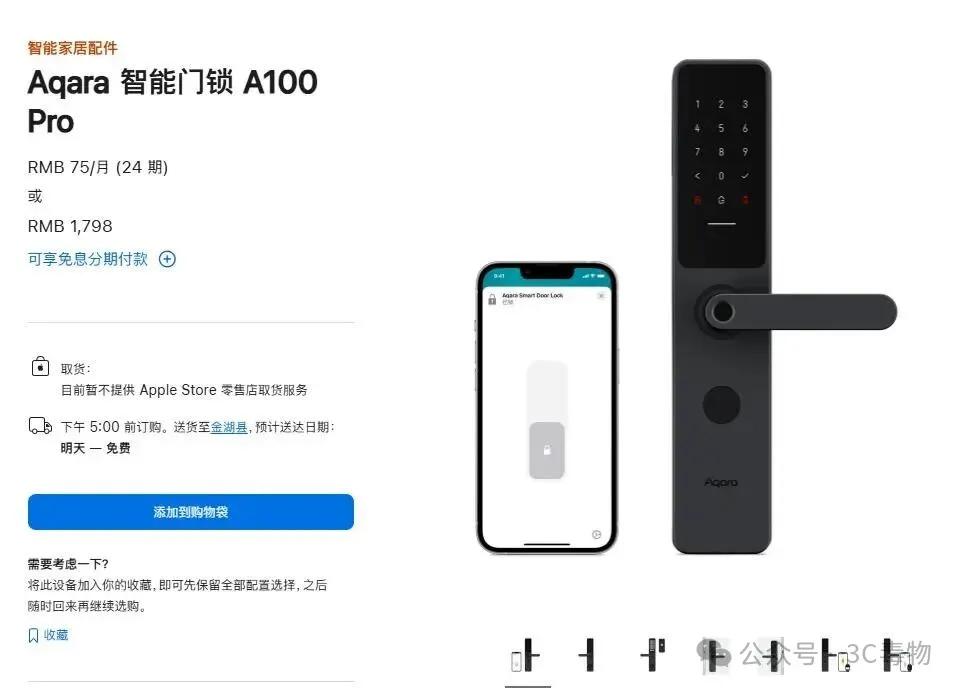Image resolution: width=962 pixels, height=692 pixels.
Task: Click the delivery truck icon
Action: [40, 425]
